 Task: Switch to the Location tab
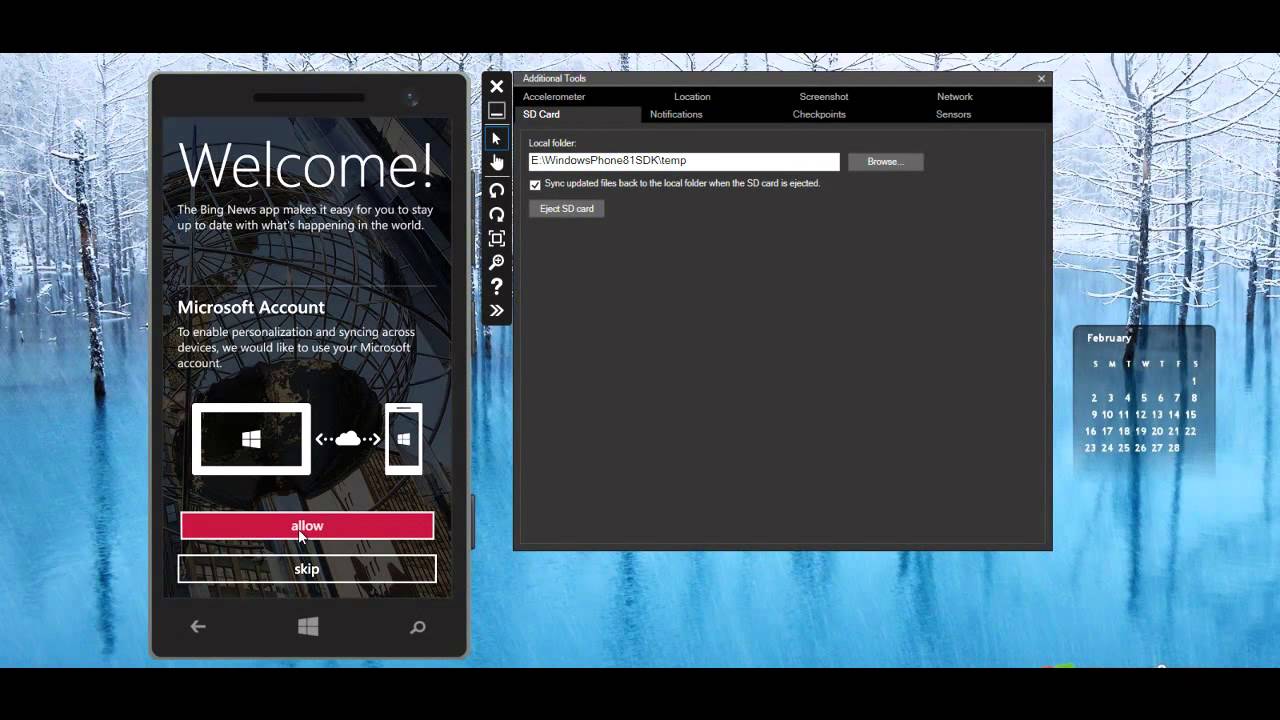pos(692,97)
